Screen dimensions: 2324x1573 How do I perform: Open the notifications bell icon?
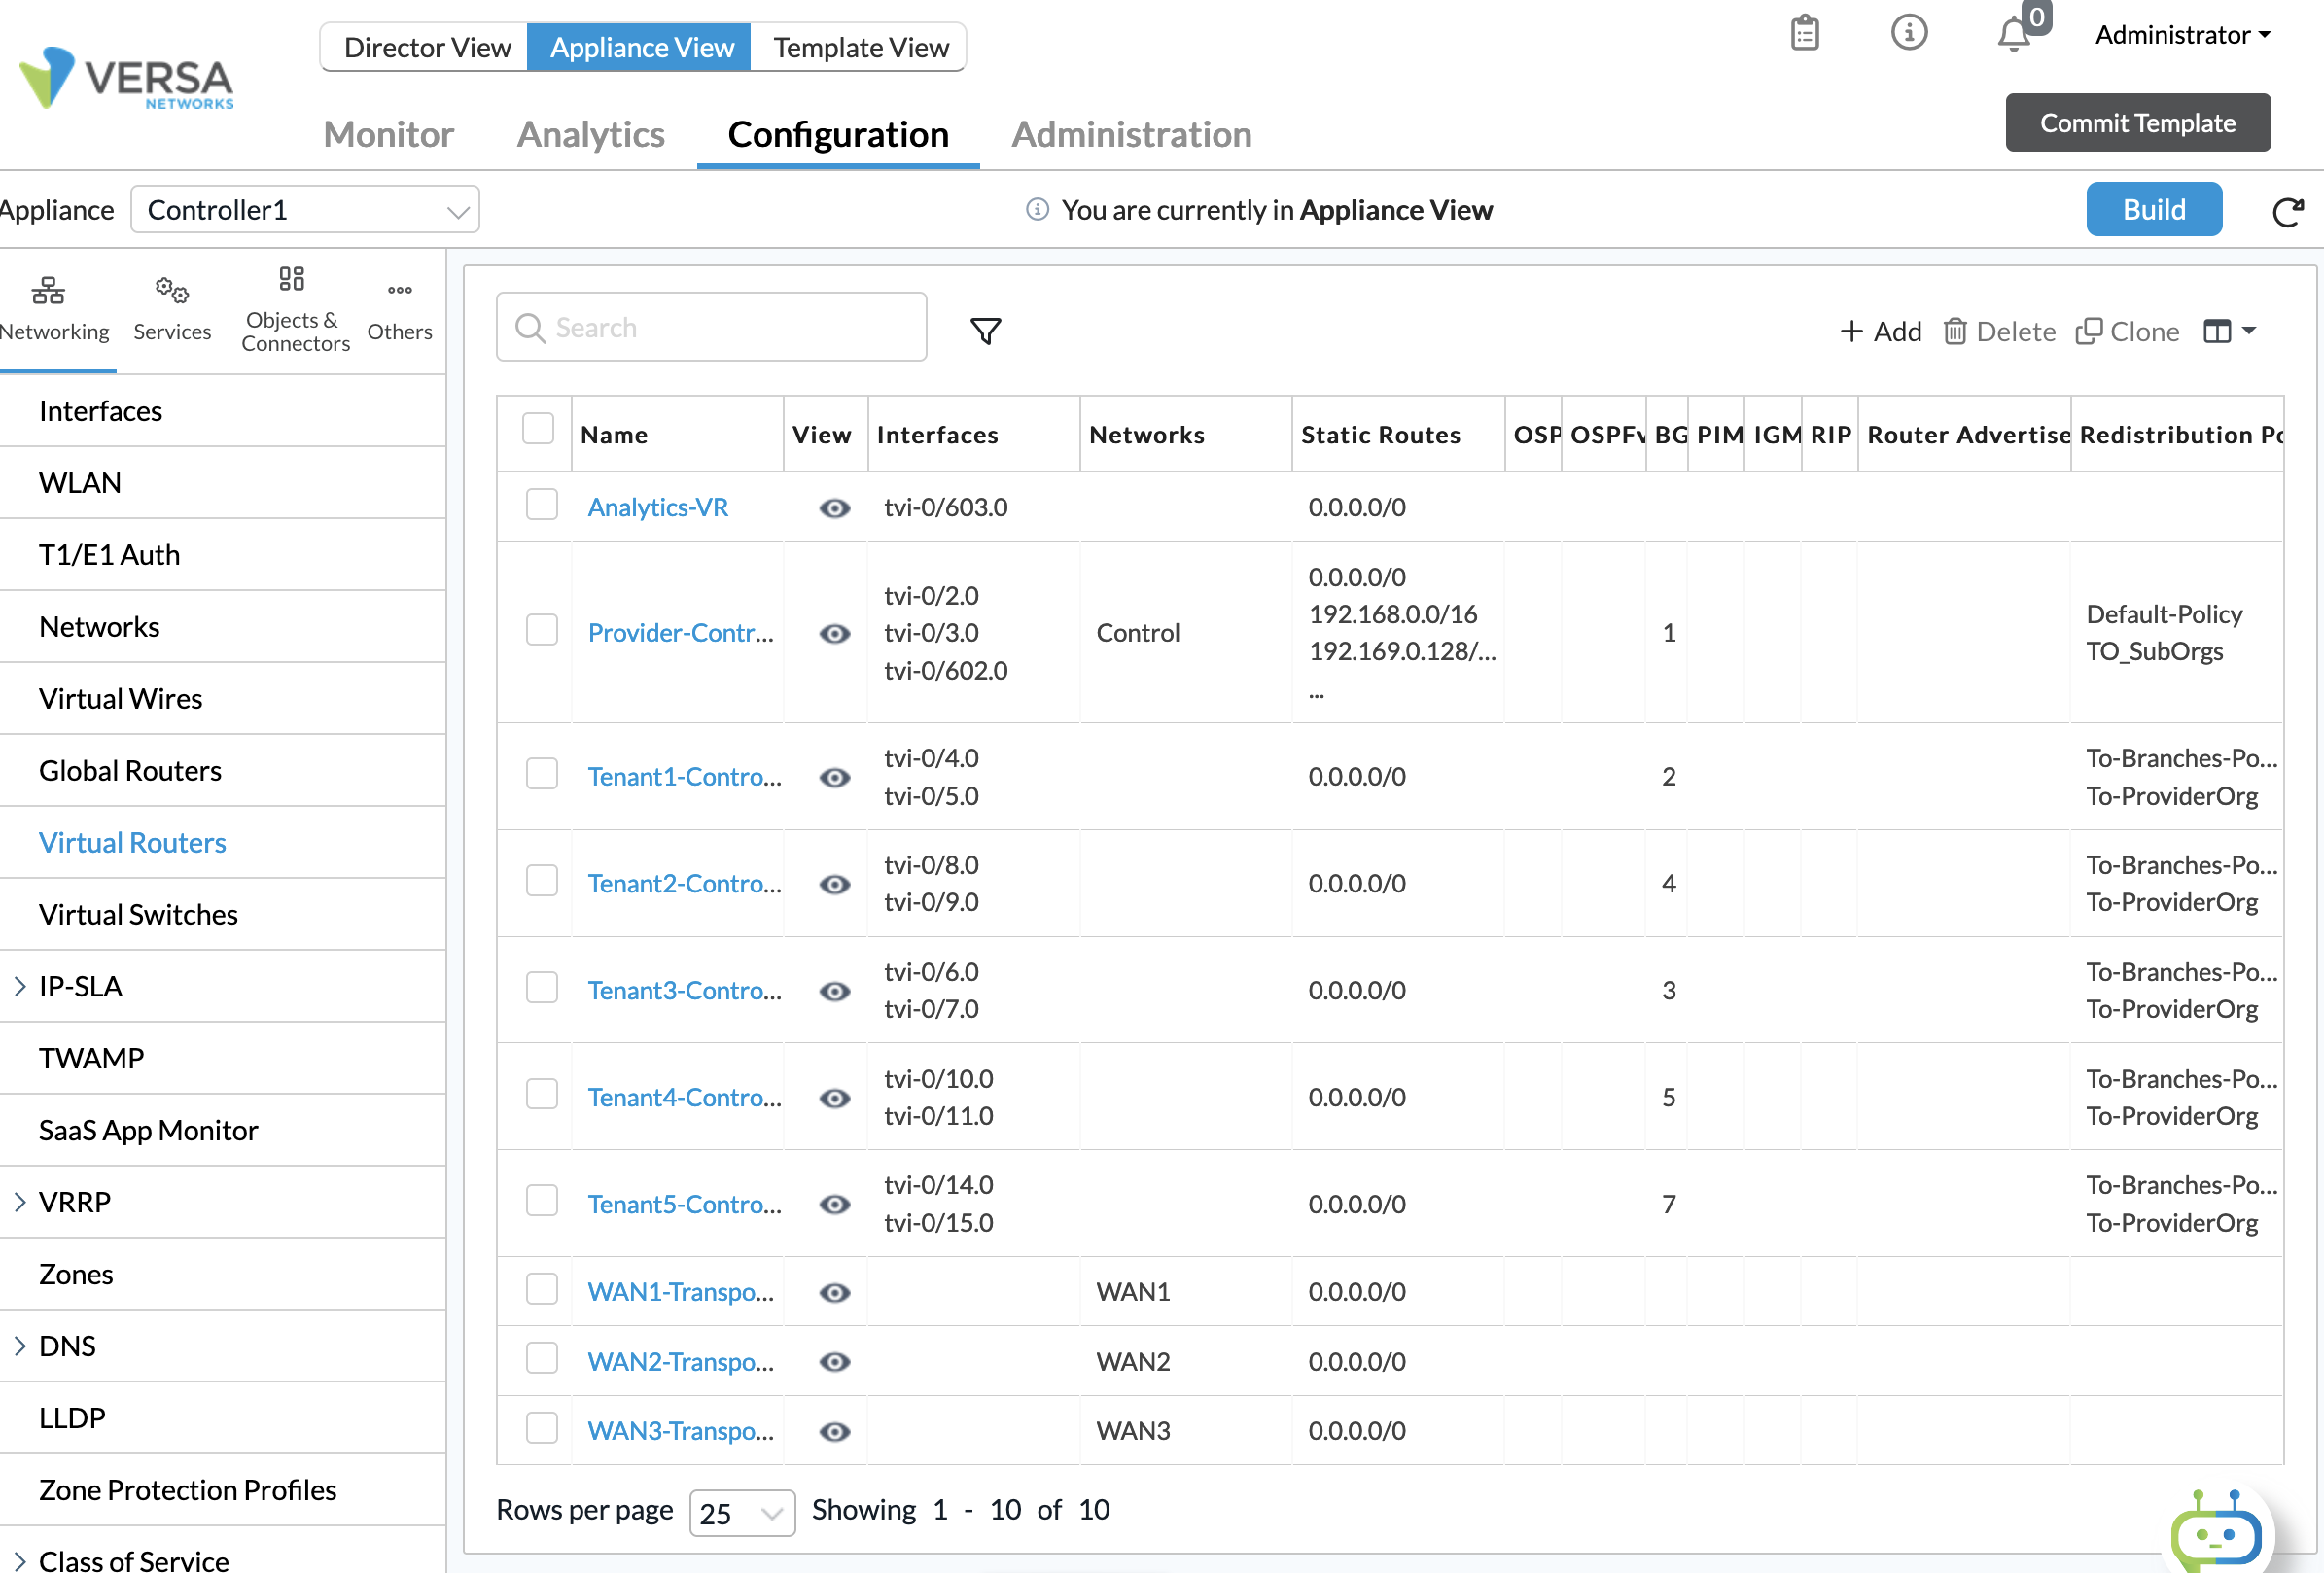click(x=2013, y=35)
